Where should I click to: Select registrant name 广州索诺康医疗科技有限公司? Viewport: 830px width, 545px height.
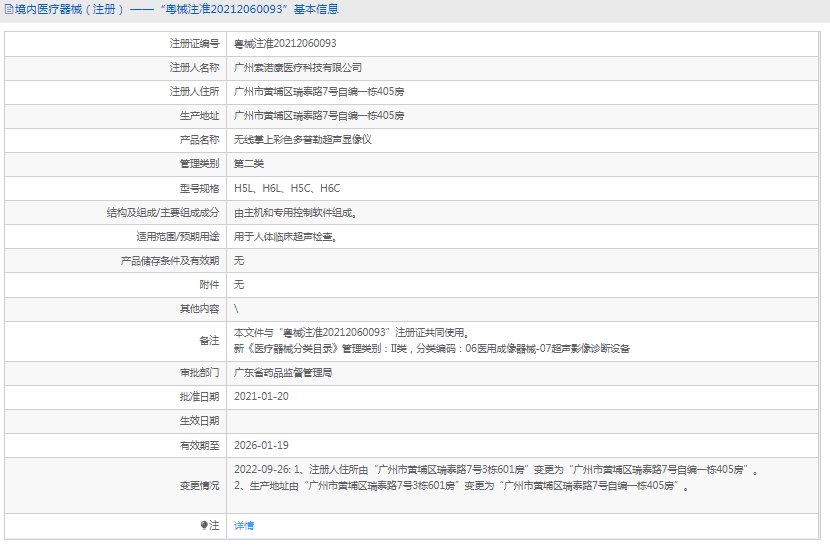[298, 68]
